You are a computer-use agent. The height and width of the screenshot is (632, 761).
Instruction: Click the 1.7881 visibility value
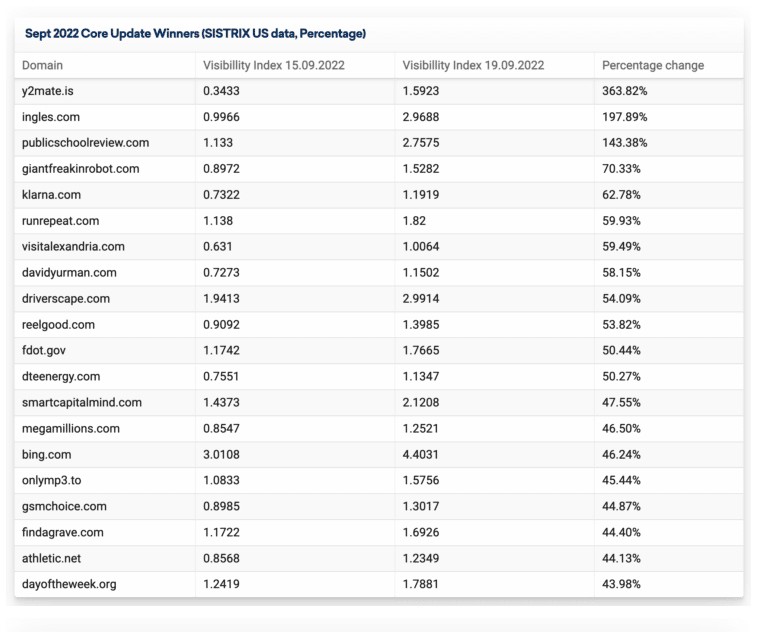coord(420,584)
